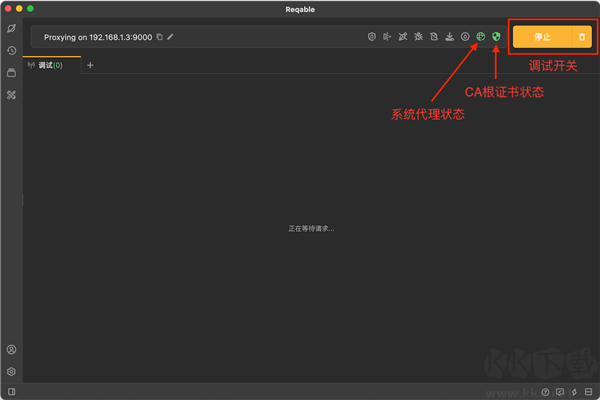The image size is (600, 400).
Task: Add a new tab with plus button
Action: click(x=90, y=65)
